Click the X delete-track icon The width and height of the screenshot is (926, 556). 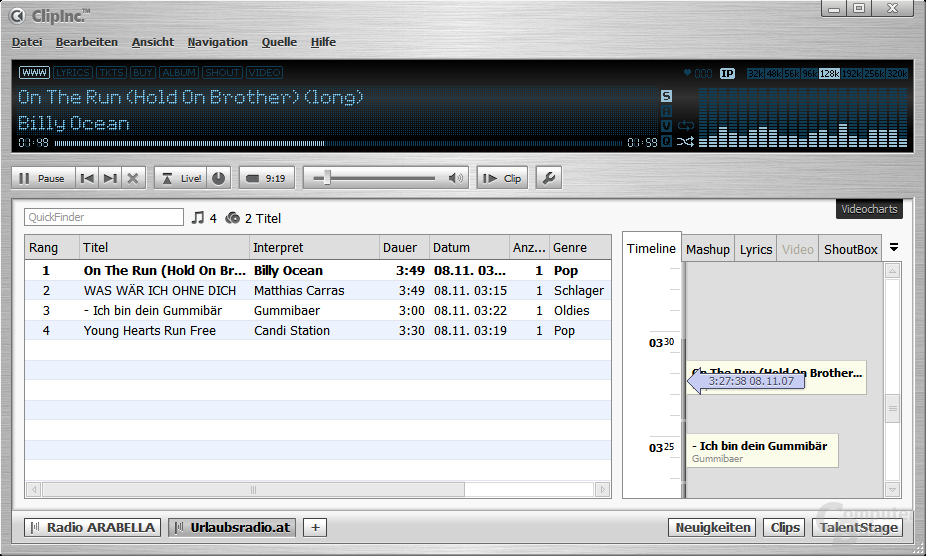pyautogui.click(x=133, y=178)
